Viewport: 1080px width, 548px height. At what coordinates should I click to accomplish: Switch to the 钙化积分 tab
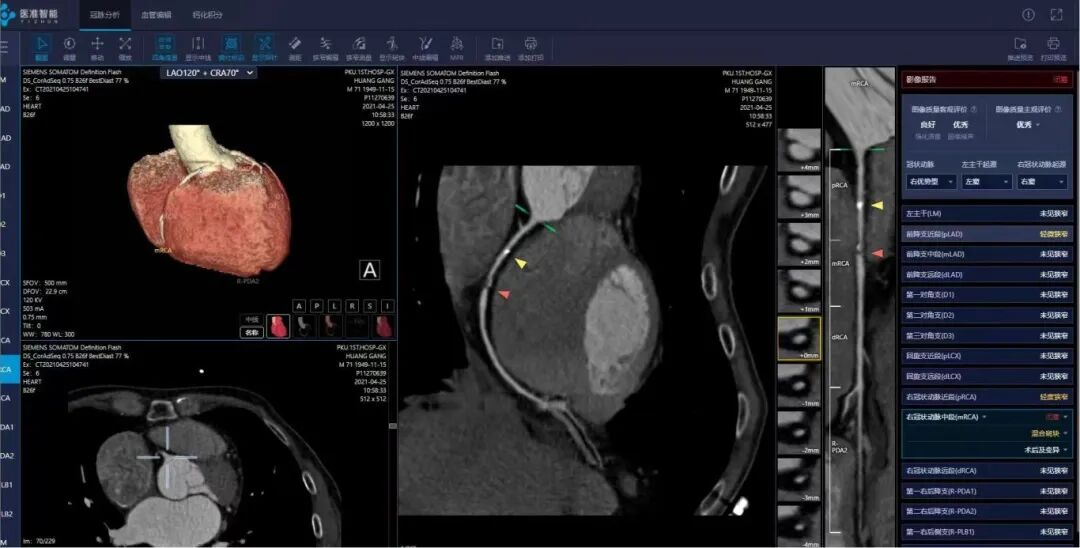207,14
